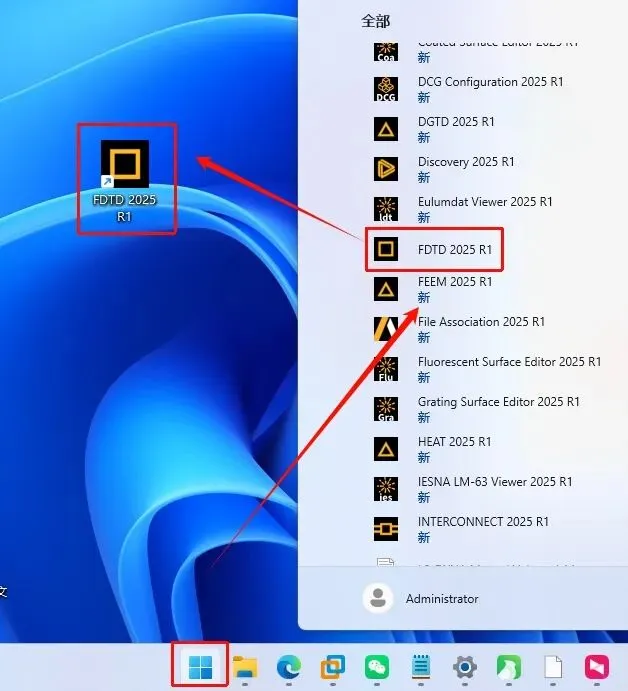Launch HEAT 2025 R1

pyautogui.click(x=454, y=442)
